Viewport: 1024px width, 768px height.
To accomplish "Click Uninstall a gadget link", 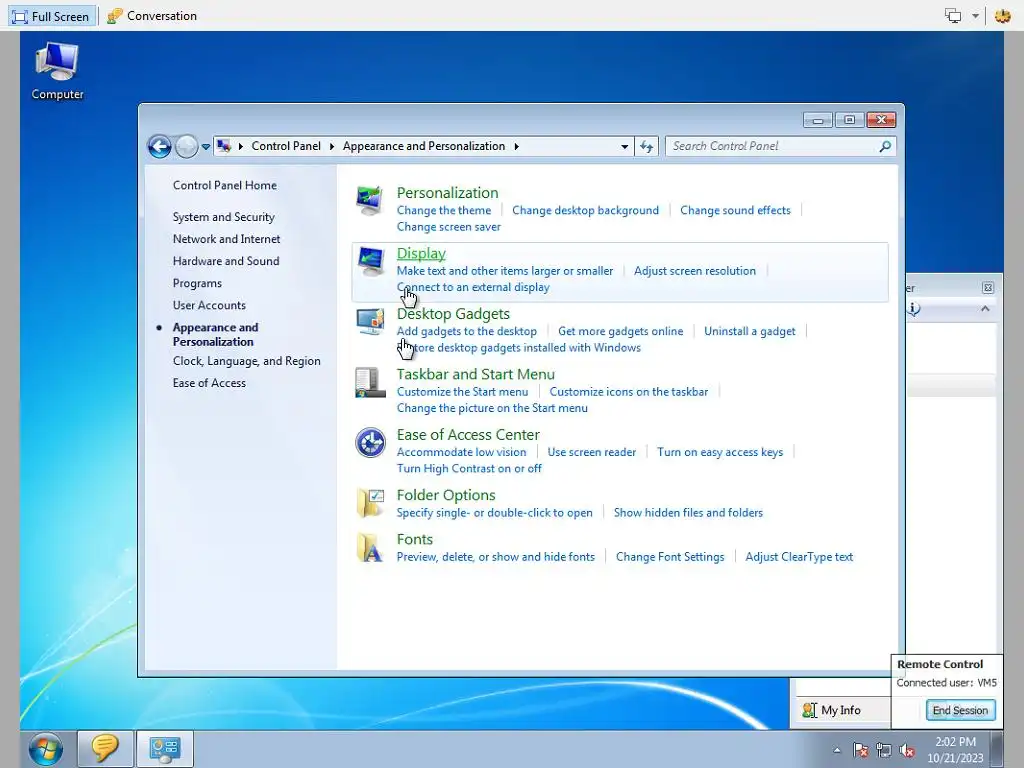I will [750, 331].
